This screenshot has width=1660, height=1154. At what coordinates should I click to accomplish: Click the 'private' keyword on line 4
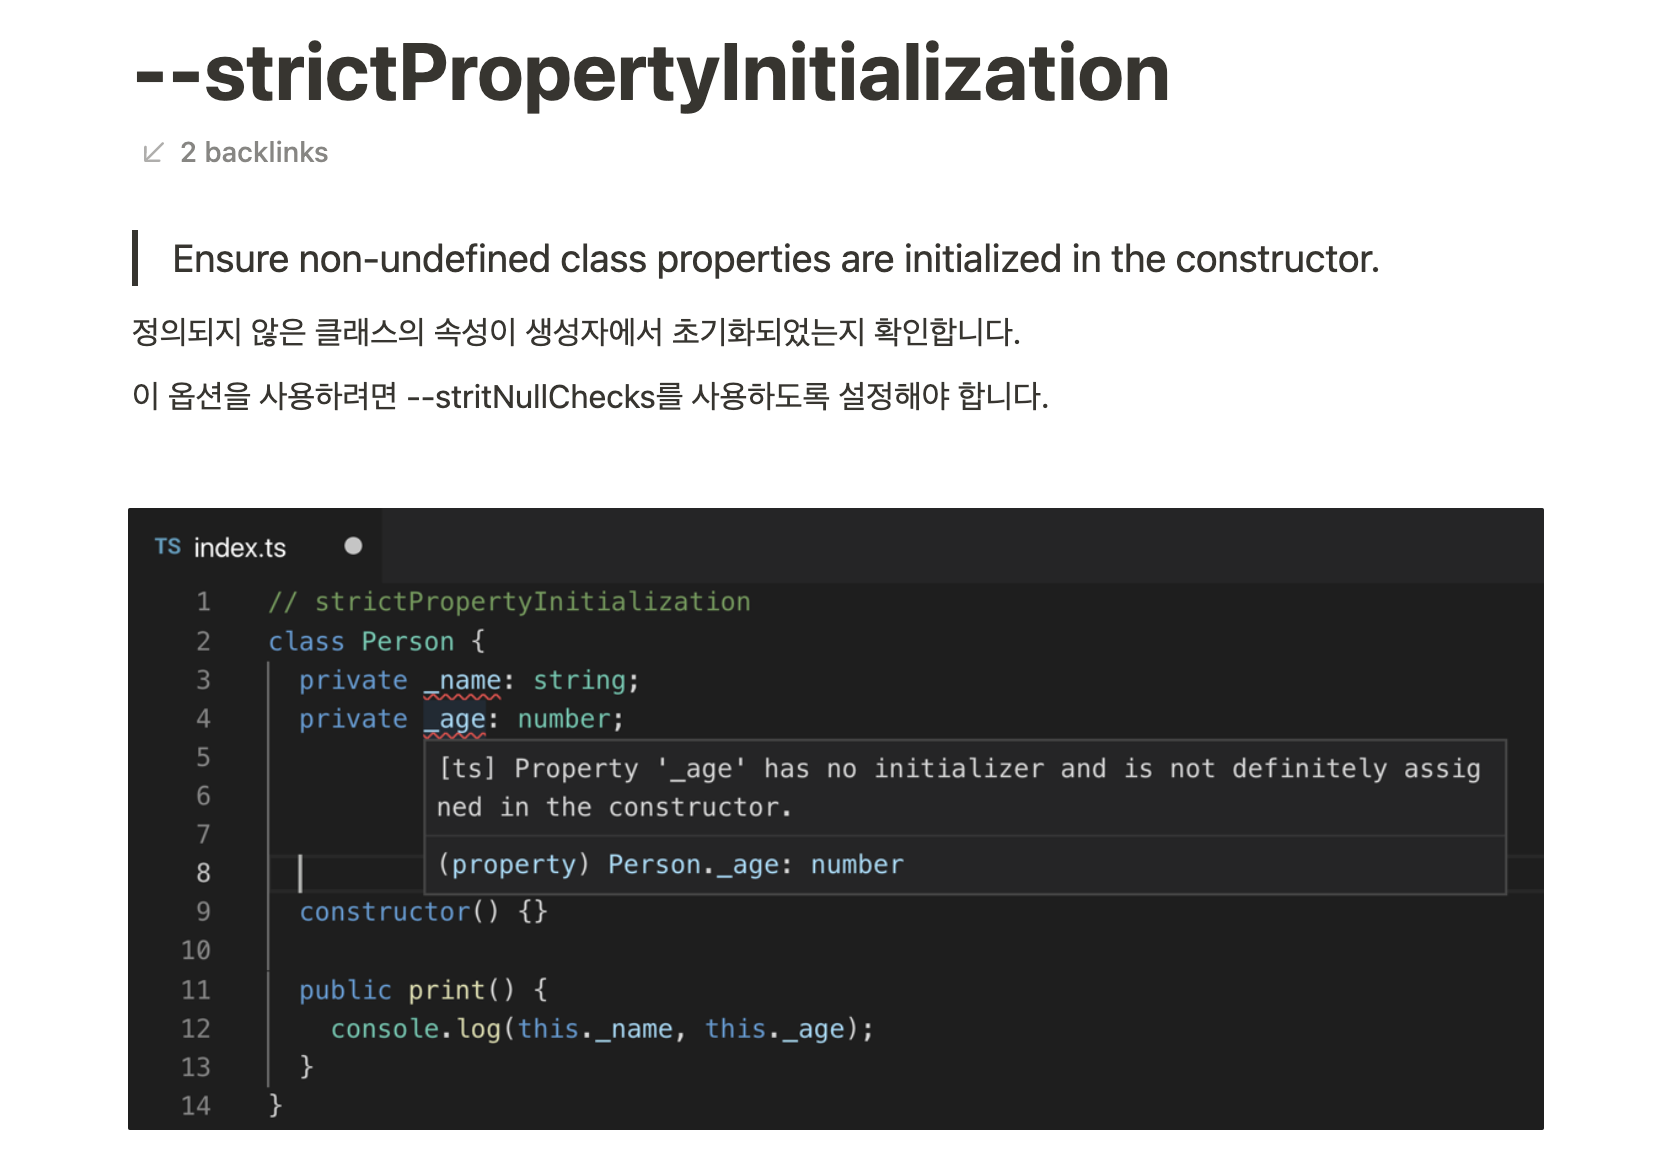(x=353, y=720)
